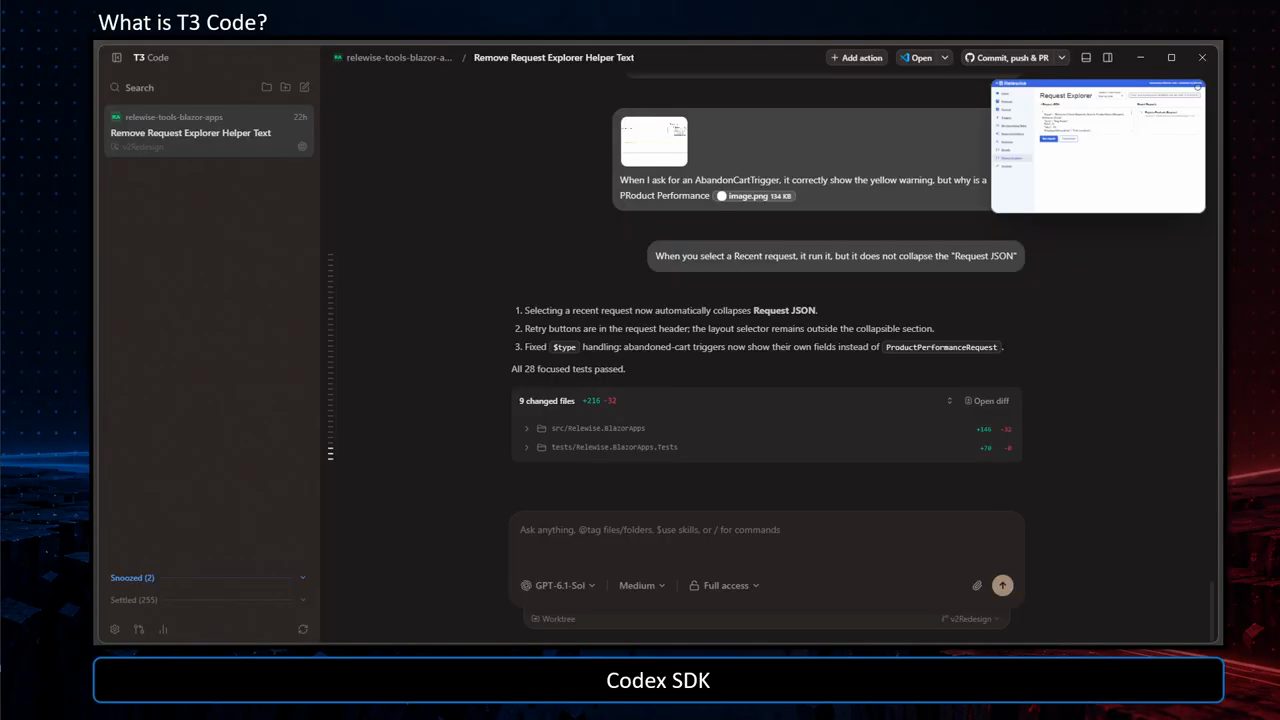The height and width of the screenshot is (720, 1280).
Task: Open the dropdown arrow beside Commit, push & PR
Action: coord(1062,58)
